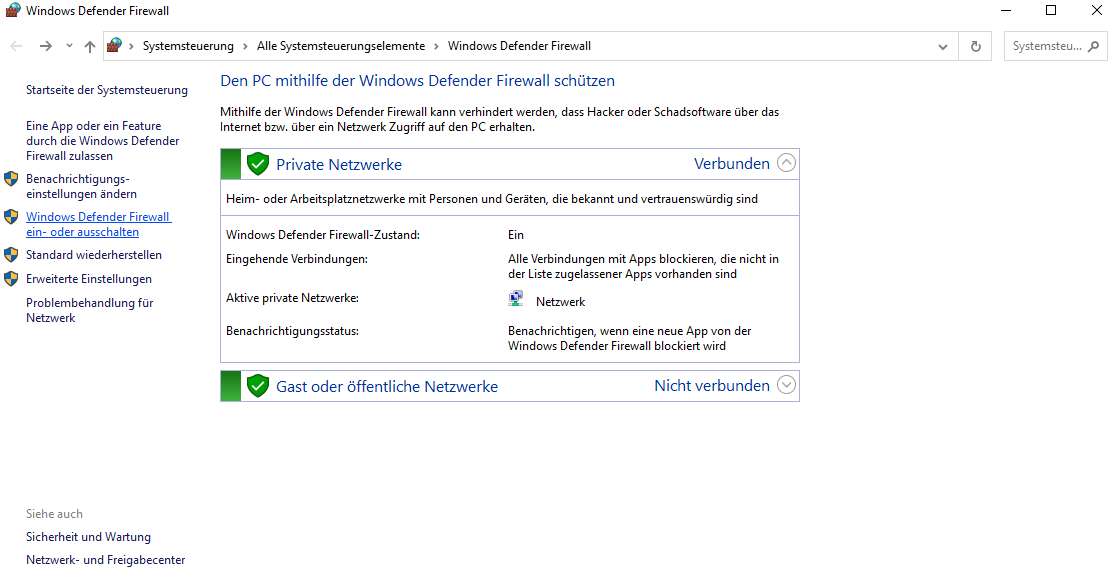The image size is (1115, 579).
Task: Open Erweiterte Einstellungen
Action: coord(89,279)
